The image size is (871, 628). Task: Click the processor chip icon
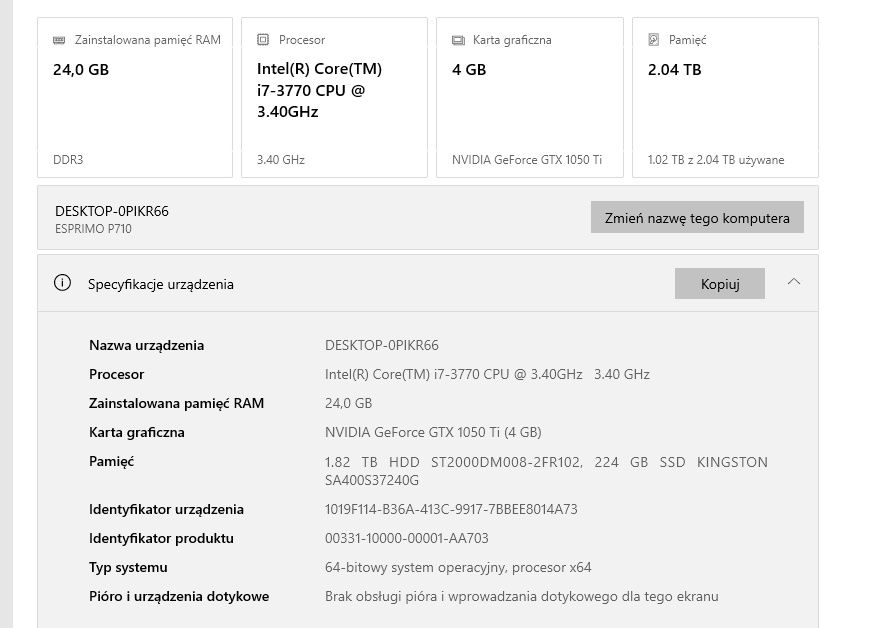pyautogui.click(x=263, y=39)
